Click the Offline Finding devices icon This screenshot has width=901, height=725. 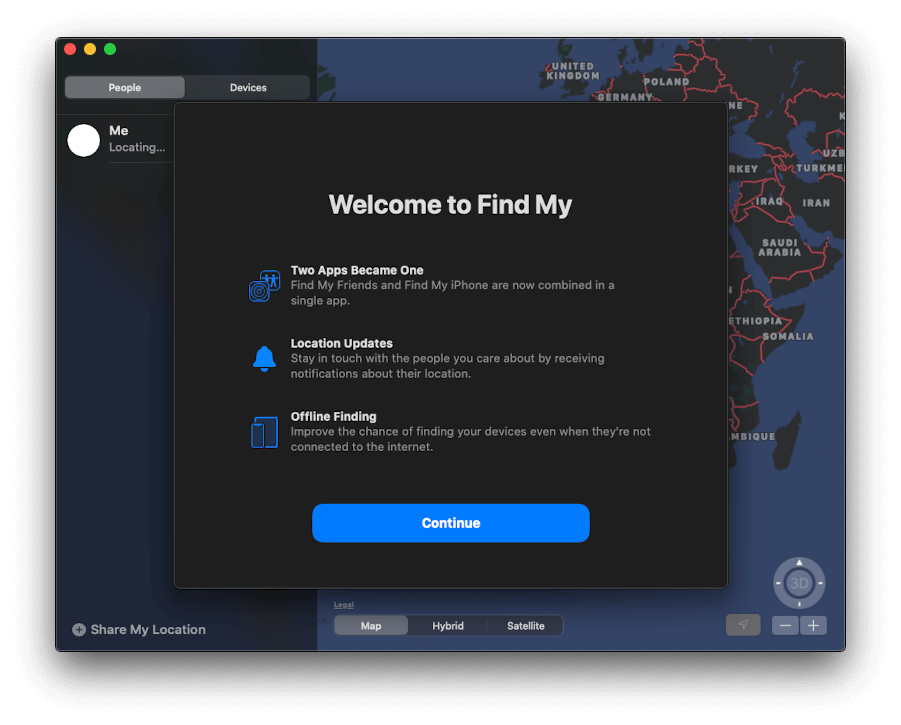tap(264, 433)
